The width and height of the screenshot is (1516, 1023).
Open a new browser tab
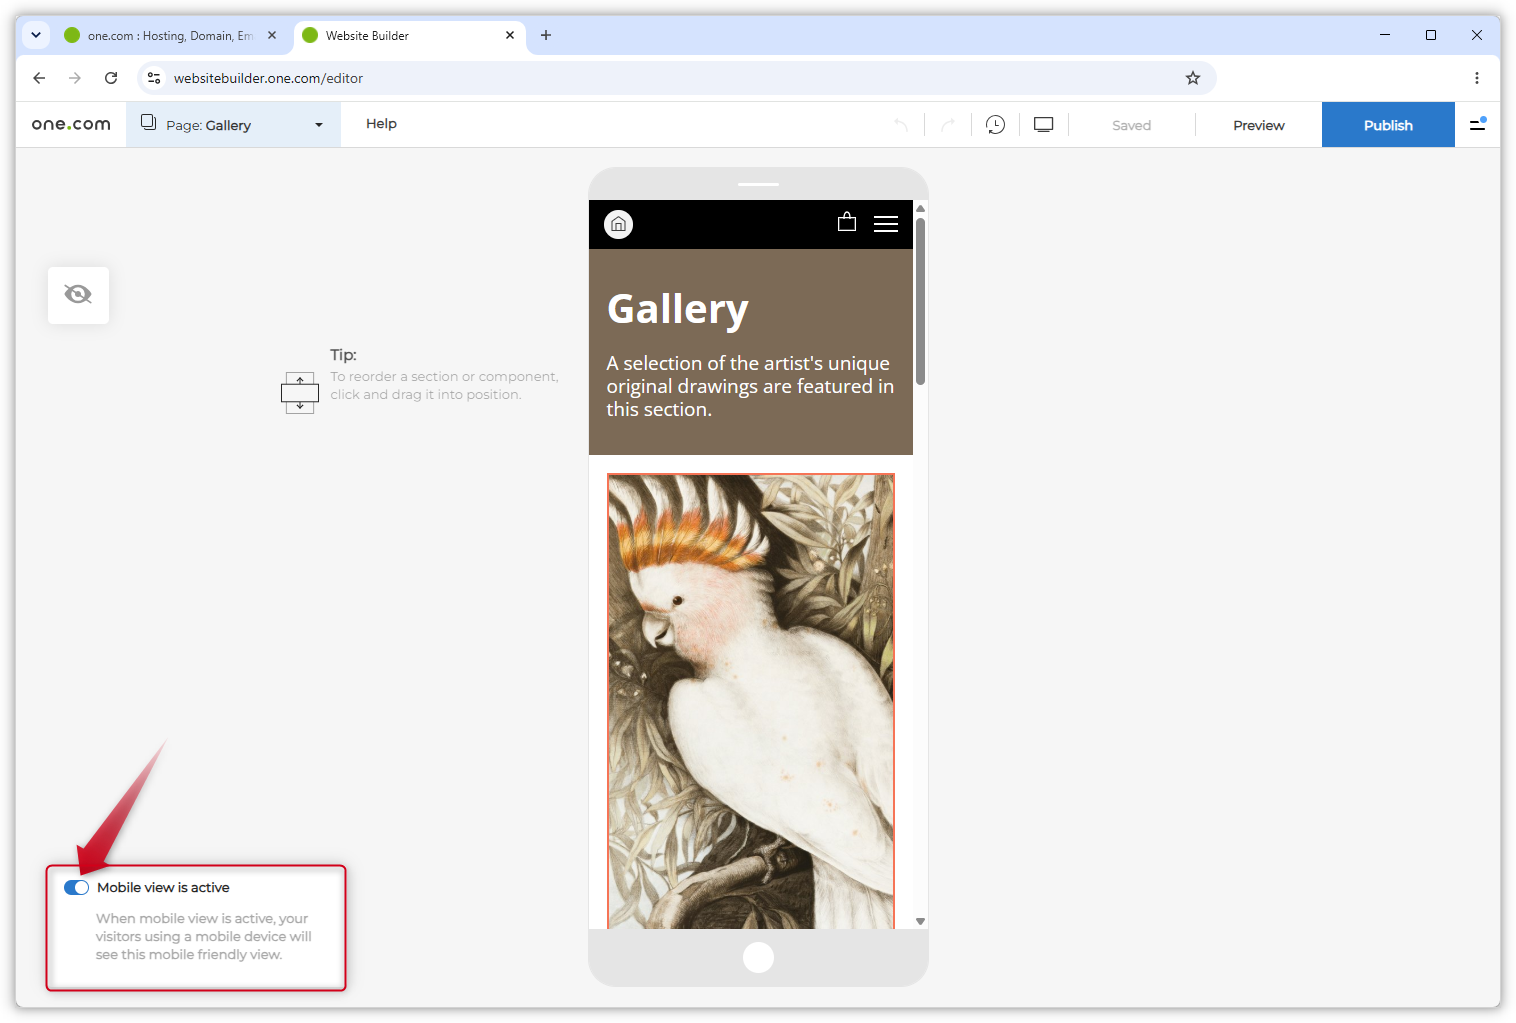click(546, 35)
